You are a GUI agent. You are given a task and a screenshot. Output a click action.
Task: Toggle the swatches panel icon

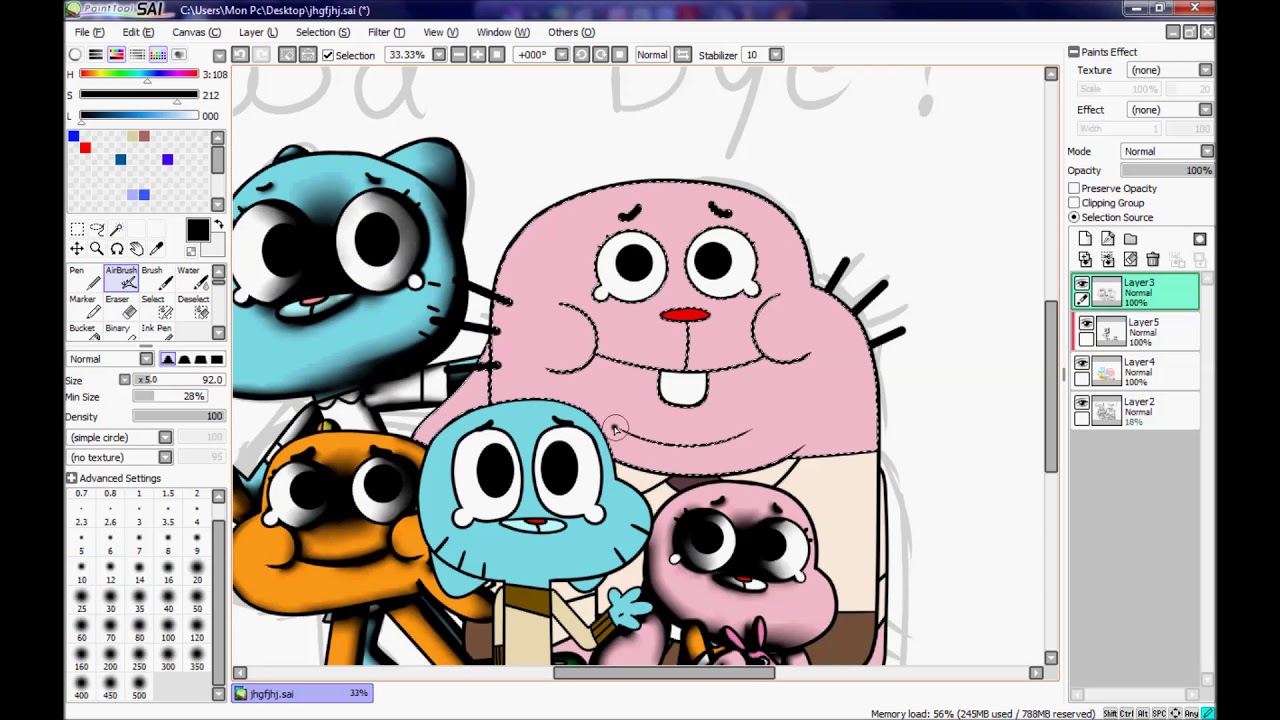(158, 55)
